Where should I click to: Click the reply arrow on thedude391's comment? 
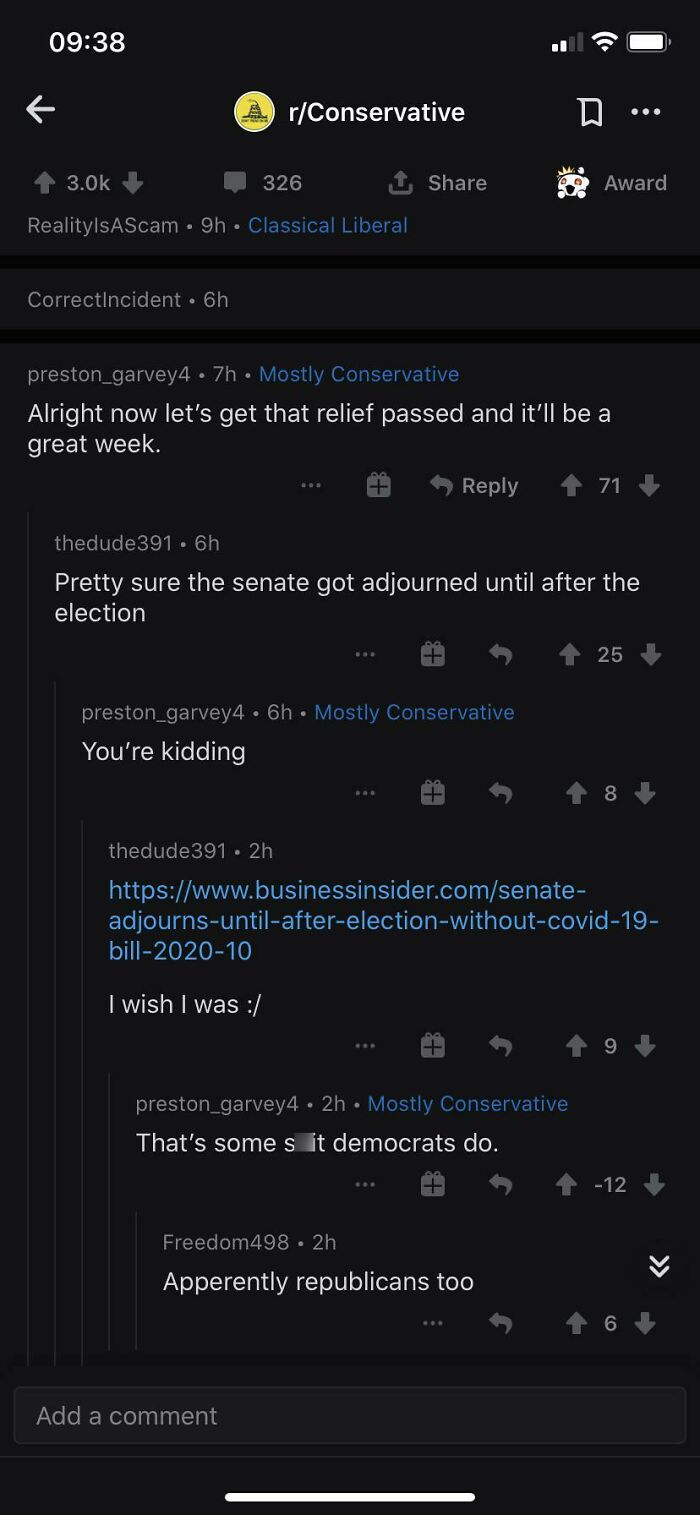coord(501,654)
